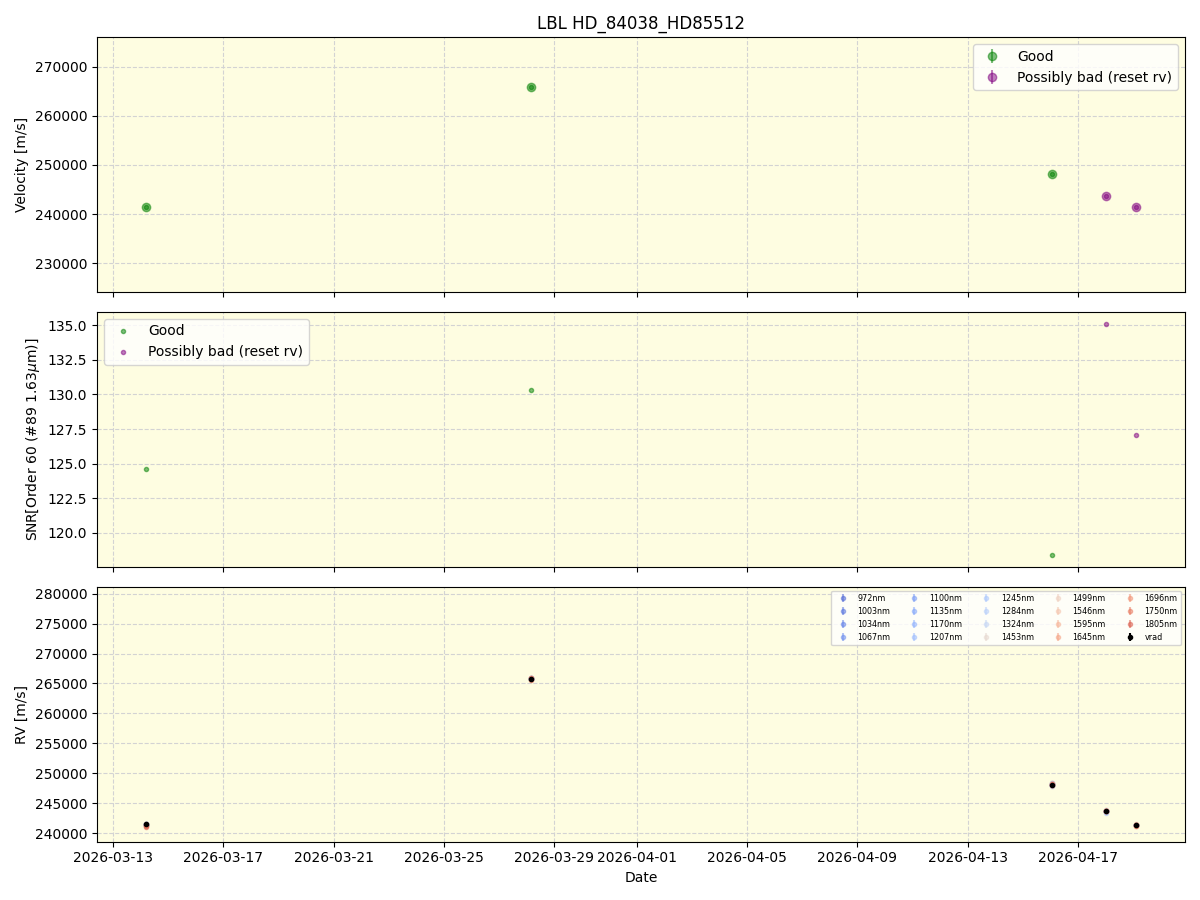The width and height of the screenshot is (1200, 900).
Task: Click the 120.0 tick in SNR panel
Action: [x=68, y=533]
